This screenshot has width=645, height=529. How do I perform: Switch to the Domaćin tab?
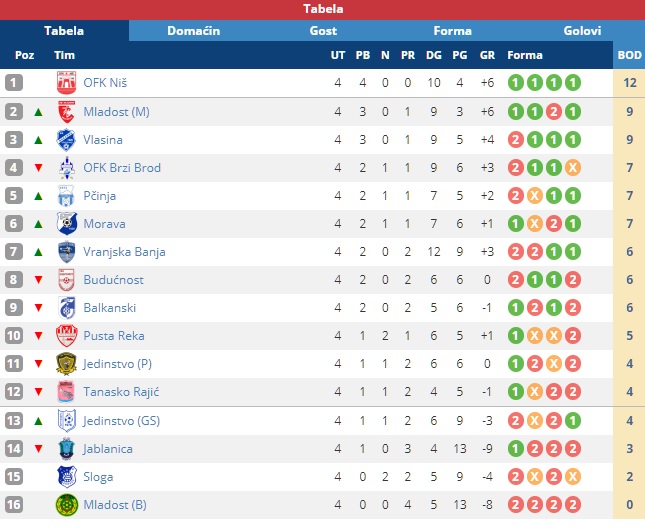pos(194,31)
